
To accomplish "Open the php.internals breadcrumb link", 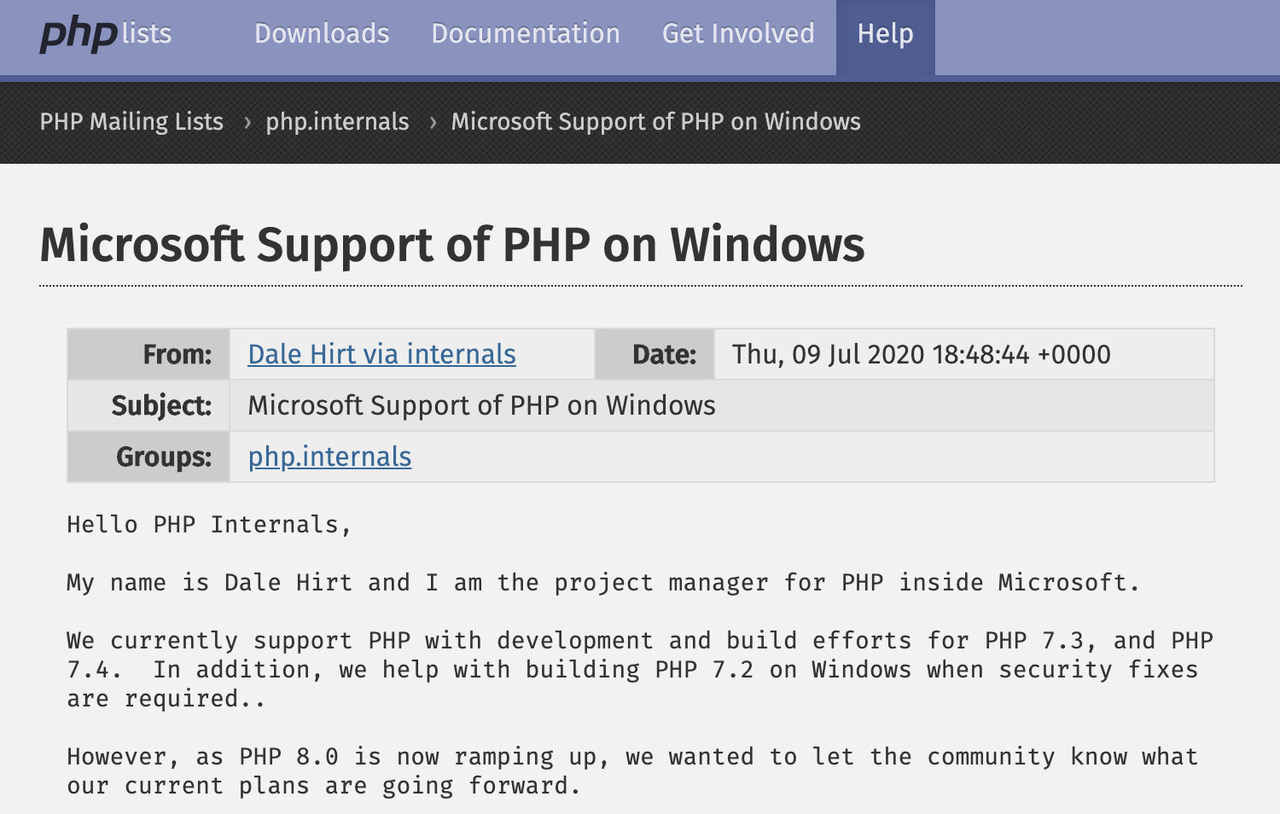I will 337,122.
